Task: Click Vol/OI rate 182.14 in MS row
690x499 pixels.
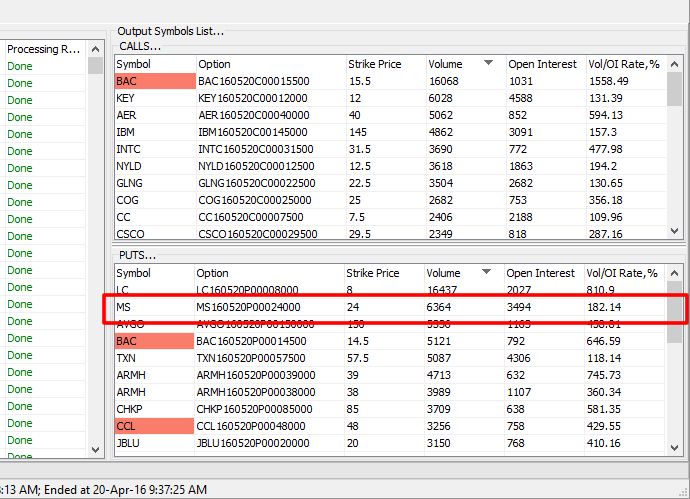Action: [x=604, y=307]
